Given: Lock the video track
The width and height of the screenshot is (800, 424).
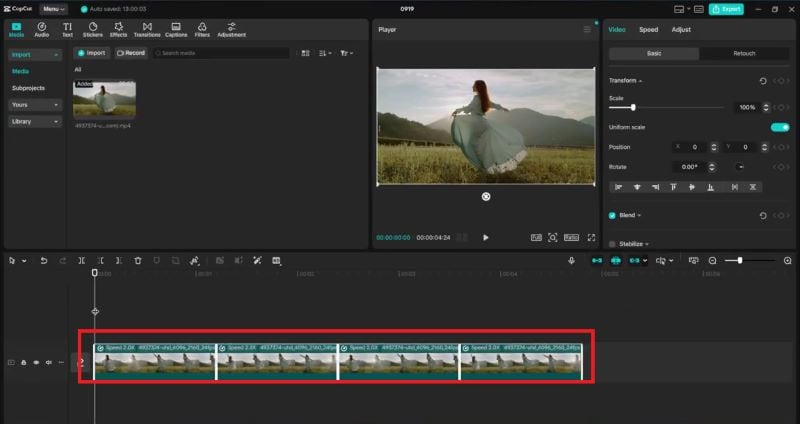Looking at the screenshot, I should click(x=23, y=362).
